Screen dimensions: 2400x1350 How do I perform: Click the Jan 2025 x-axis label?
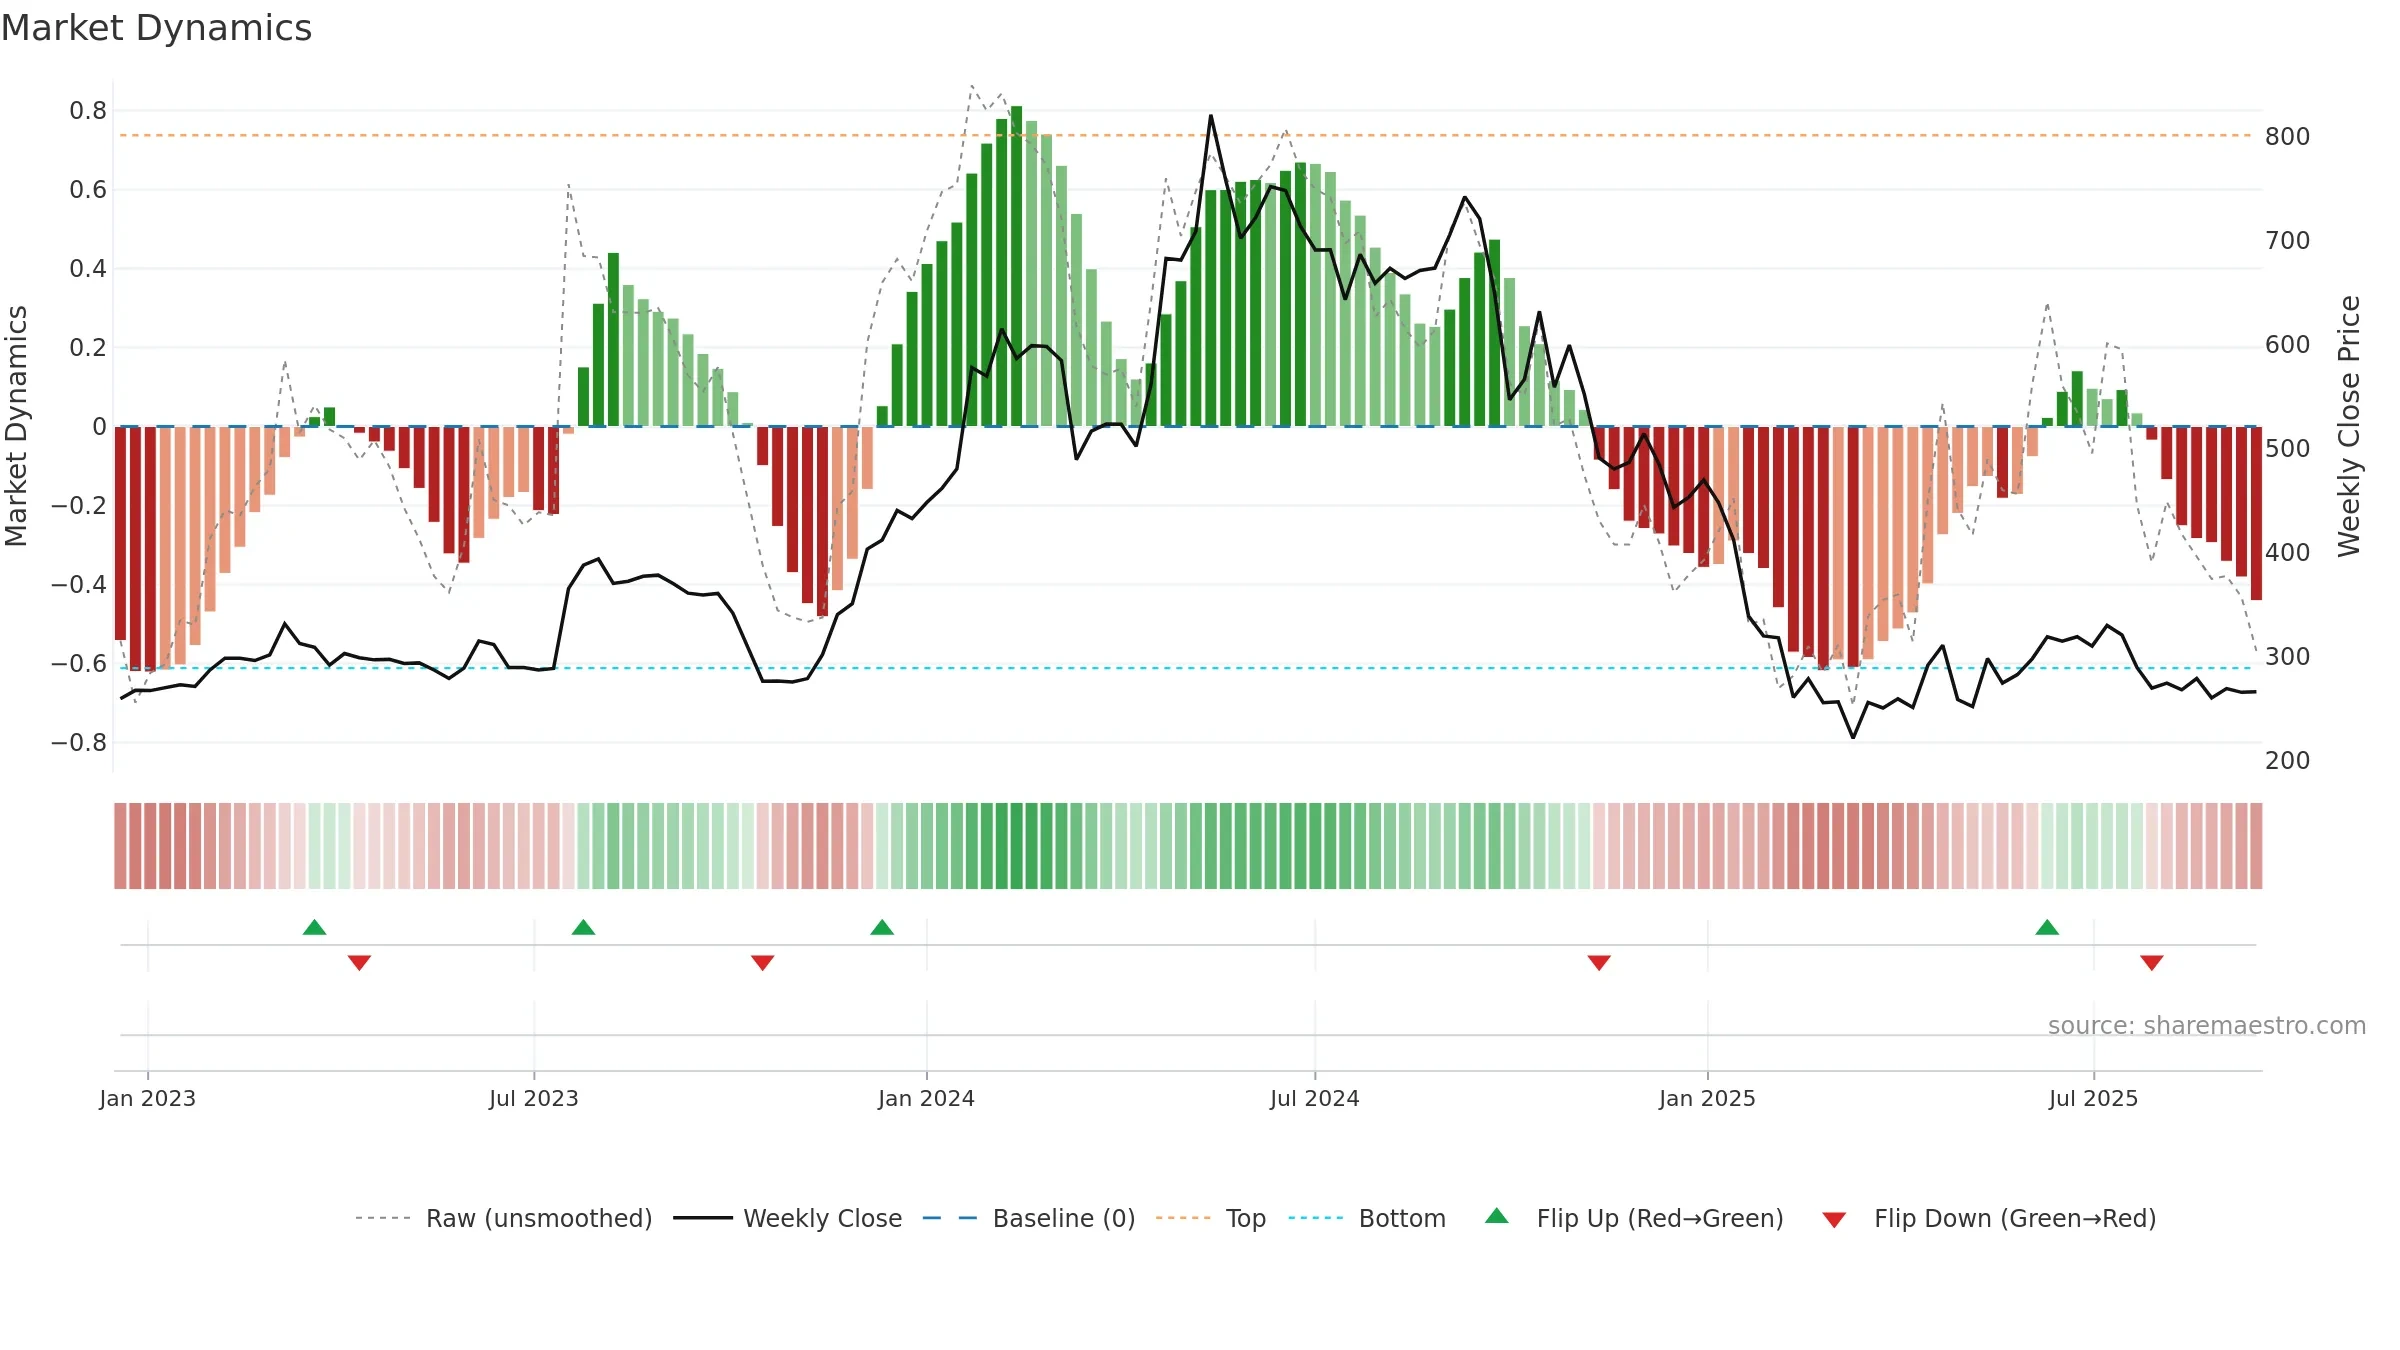click(x=1707, y=1098)
